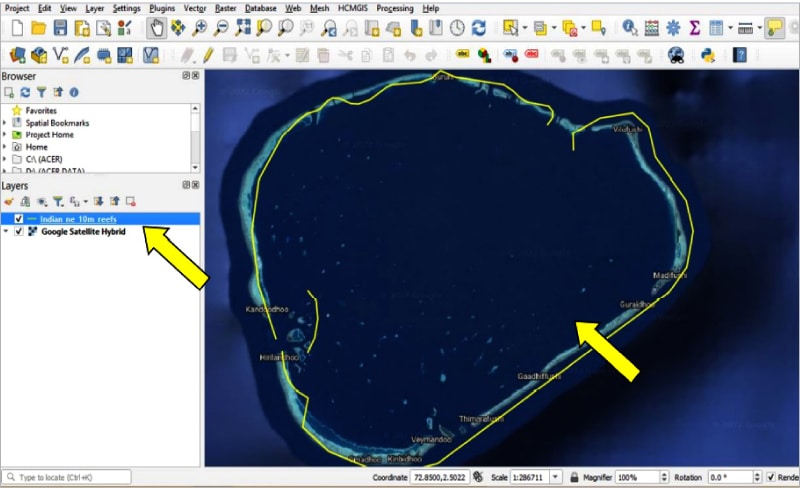Click the Refresh map icon
This screenshot has width=800, height=488.
pos(479,28)
